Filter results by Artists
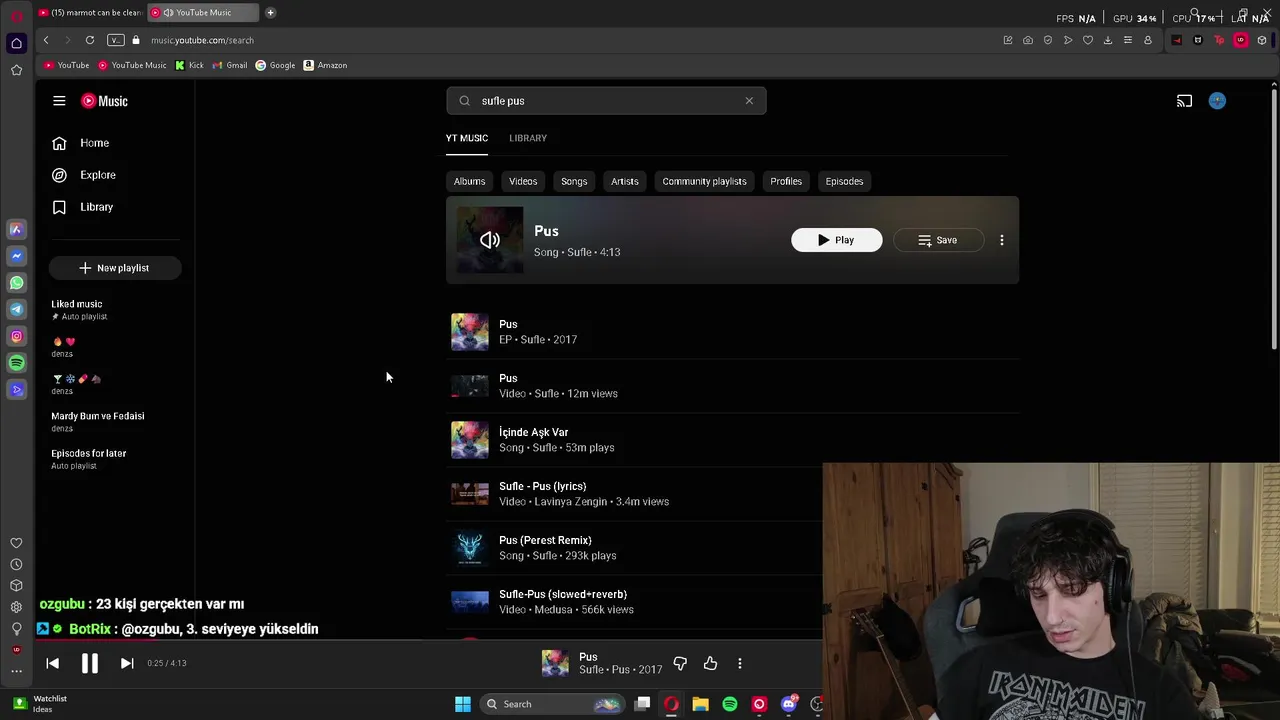The width and height of the screenshot is (1280, 720). coord(625,181)
